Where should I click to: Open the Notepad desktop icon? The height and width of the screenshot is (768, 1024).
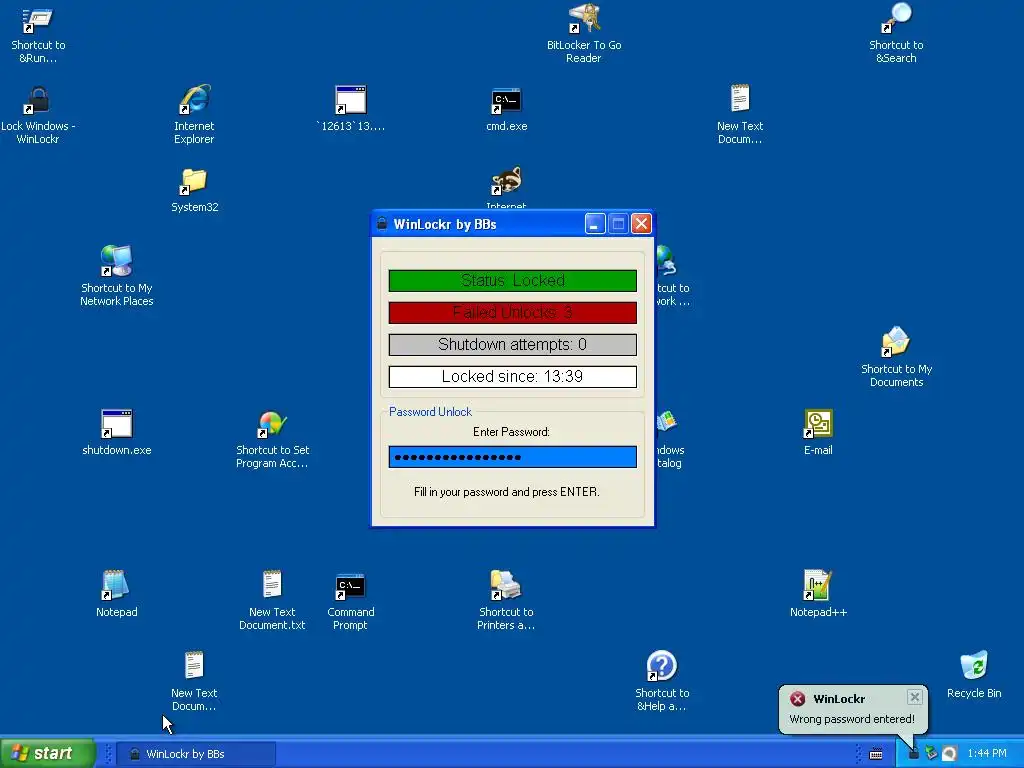pos(116,594)
